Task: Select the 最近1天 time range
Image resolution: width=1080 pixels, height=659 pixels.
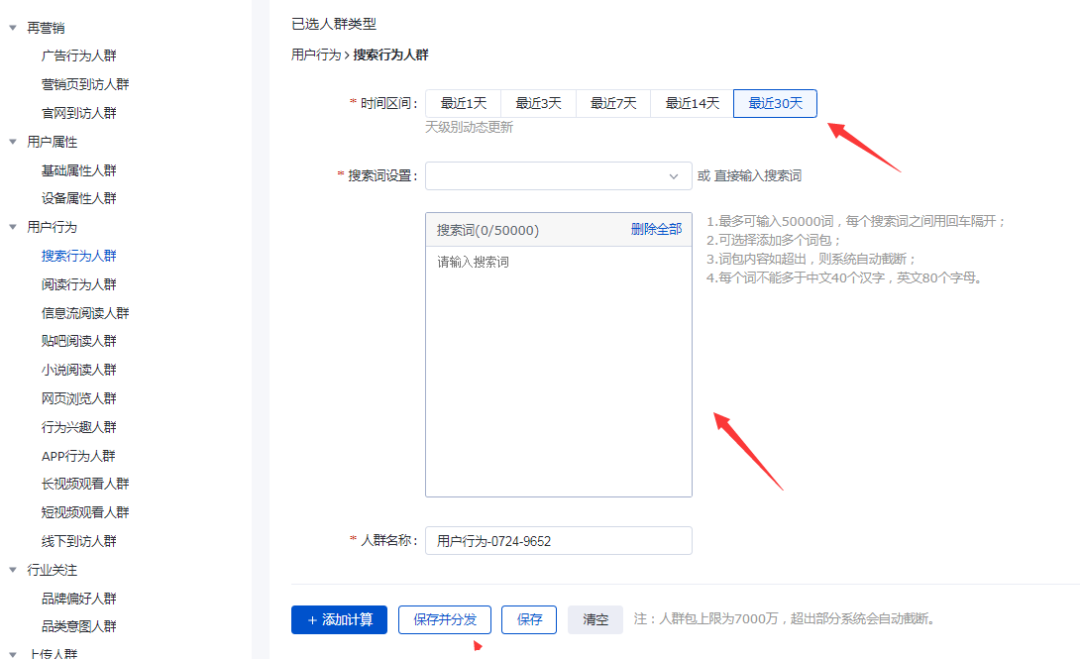Action: tap(464, 103)
